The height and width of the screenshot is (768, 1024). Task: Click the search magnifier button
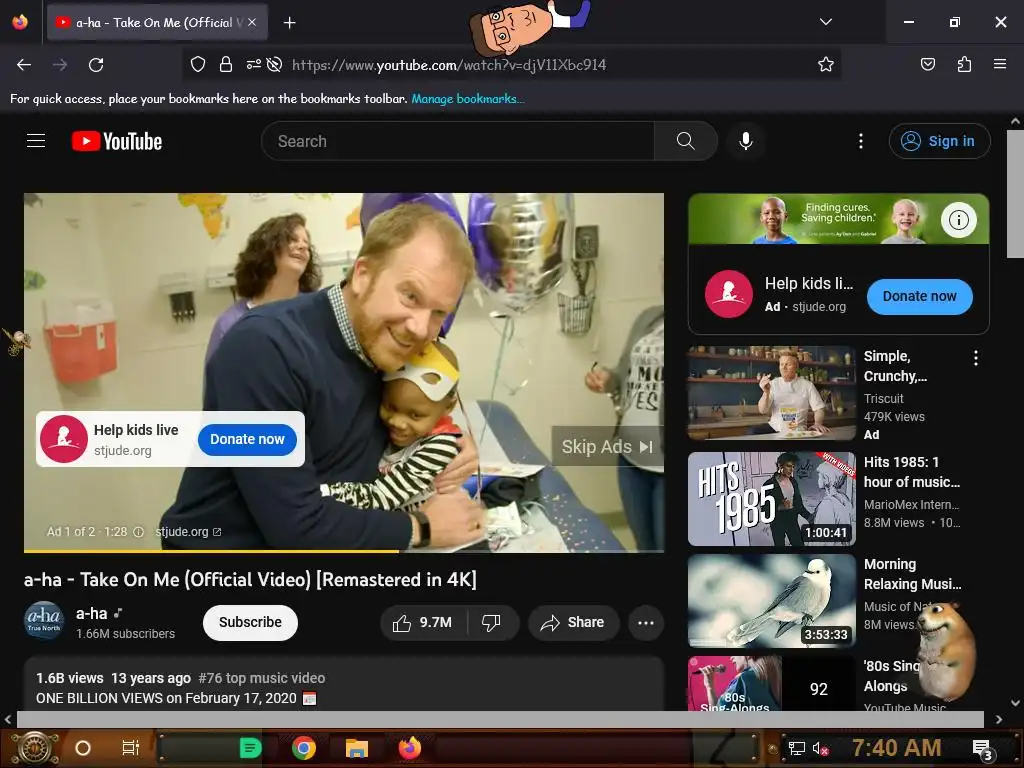pyautogui.click(x=686, y=141)
